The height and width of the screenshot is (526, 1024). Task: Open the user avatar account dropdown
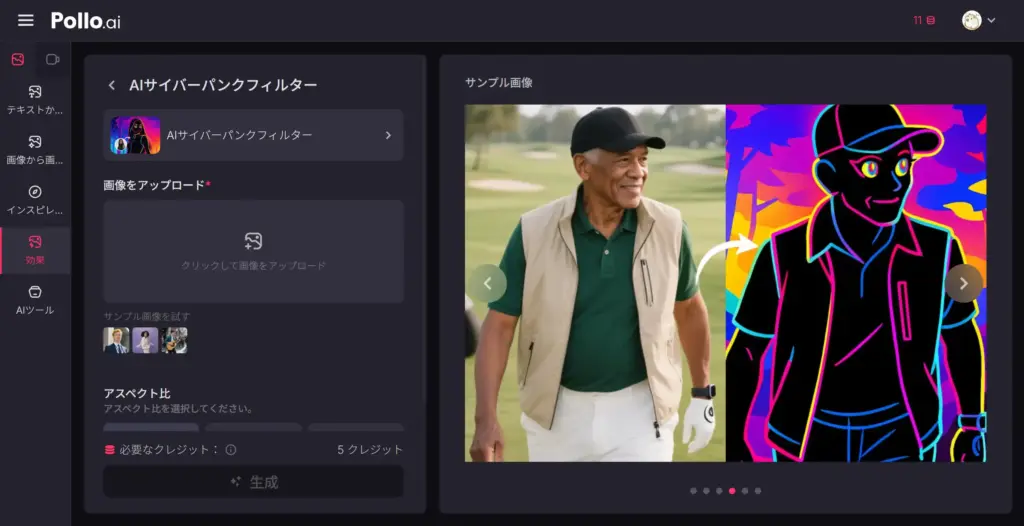pyautogui.click(x=978, y=21)
